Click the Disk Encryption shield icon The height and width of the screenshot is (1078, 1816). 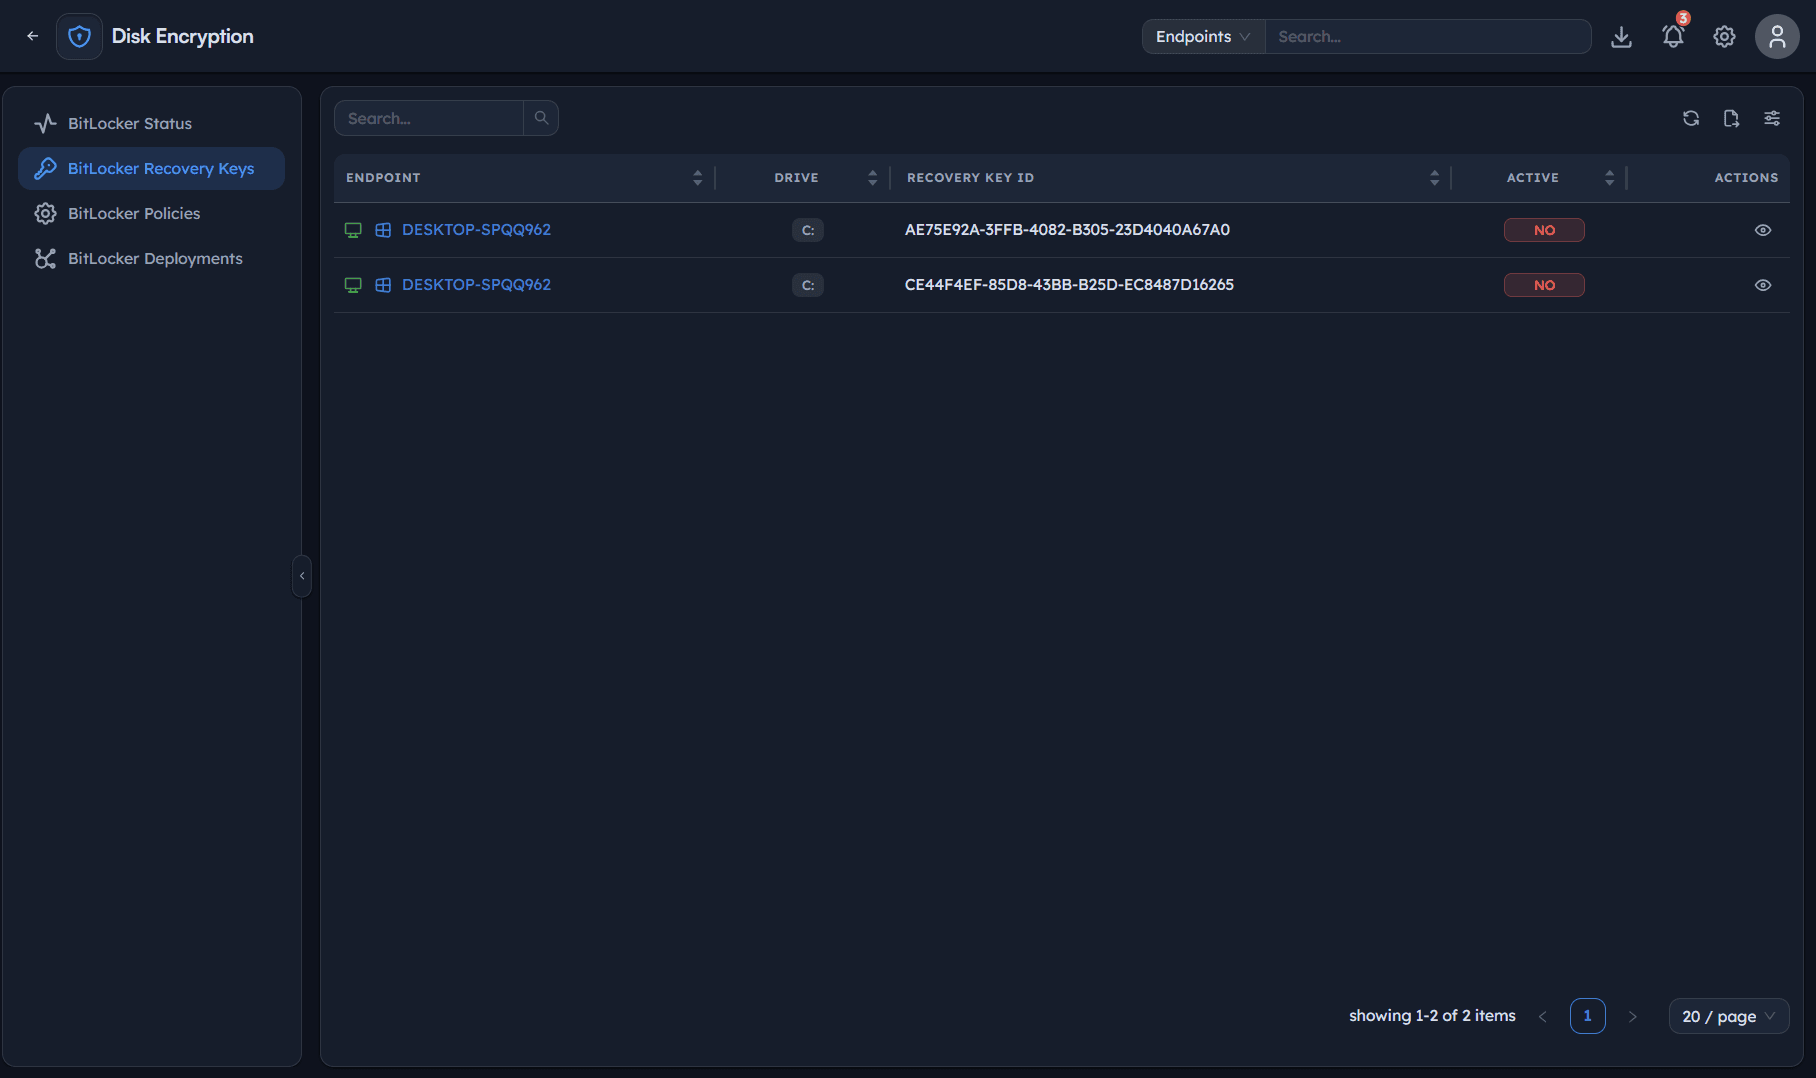point(79,37)
